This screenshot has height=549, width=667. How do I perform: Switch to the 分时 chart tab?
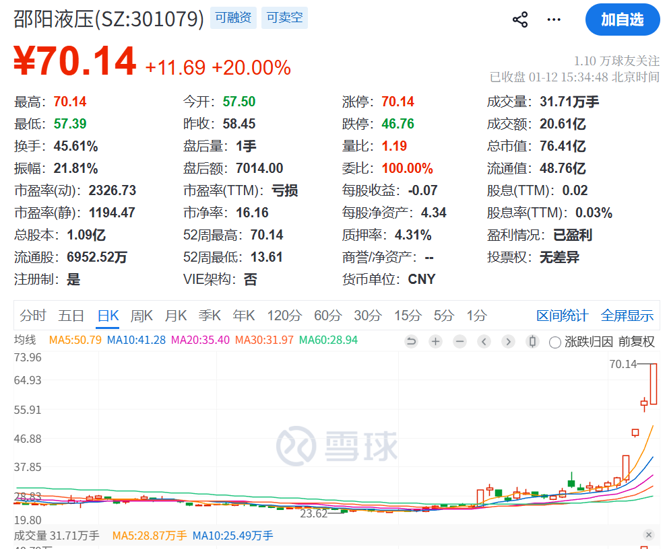click(33, 315)
